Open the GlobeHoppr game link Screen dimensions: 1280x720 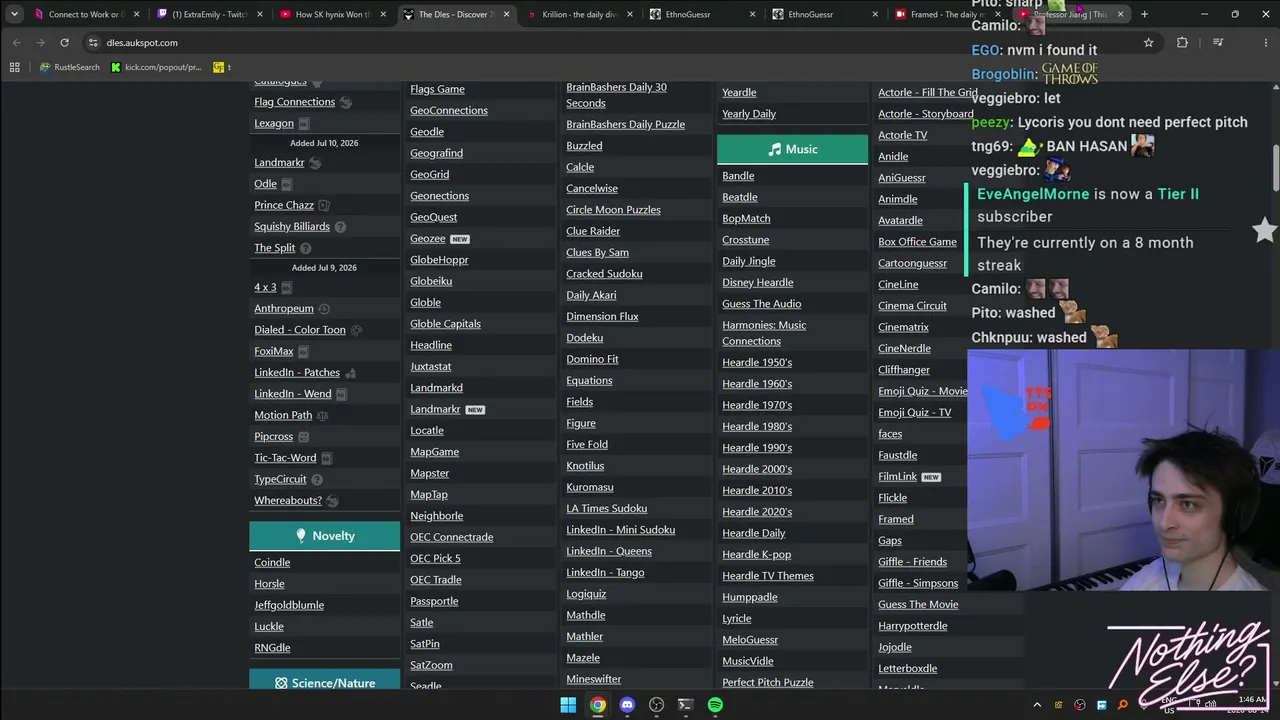click(439, 260)
